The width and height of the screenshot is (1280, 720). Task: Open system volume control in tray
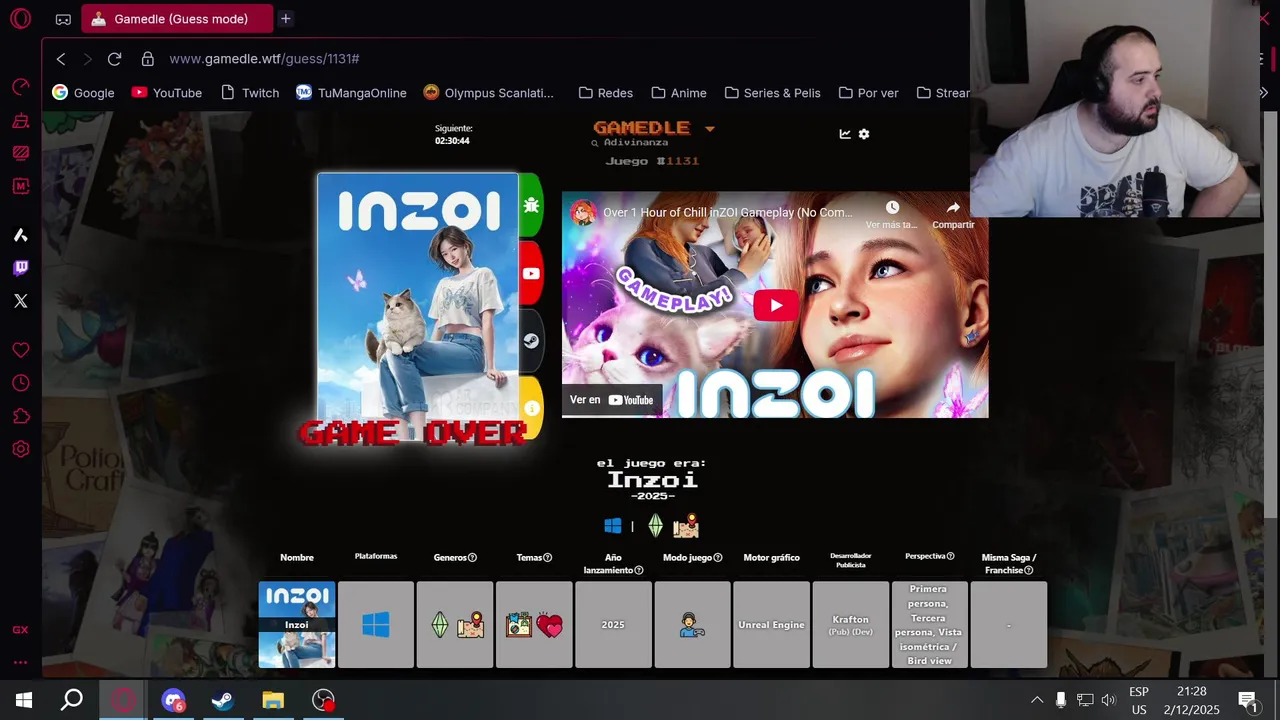click(1108, 700)
